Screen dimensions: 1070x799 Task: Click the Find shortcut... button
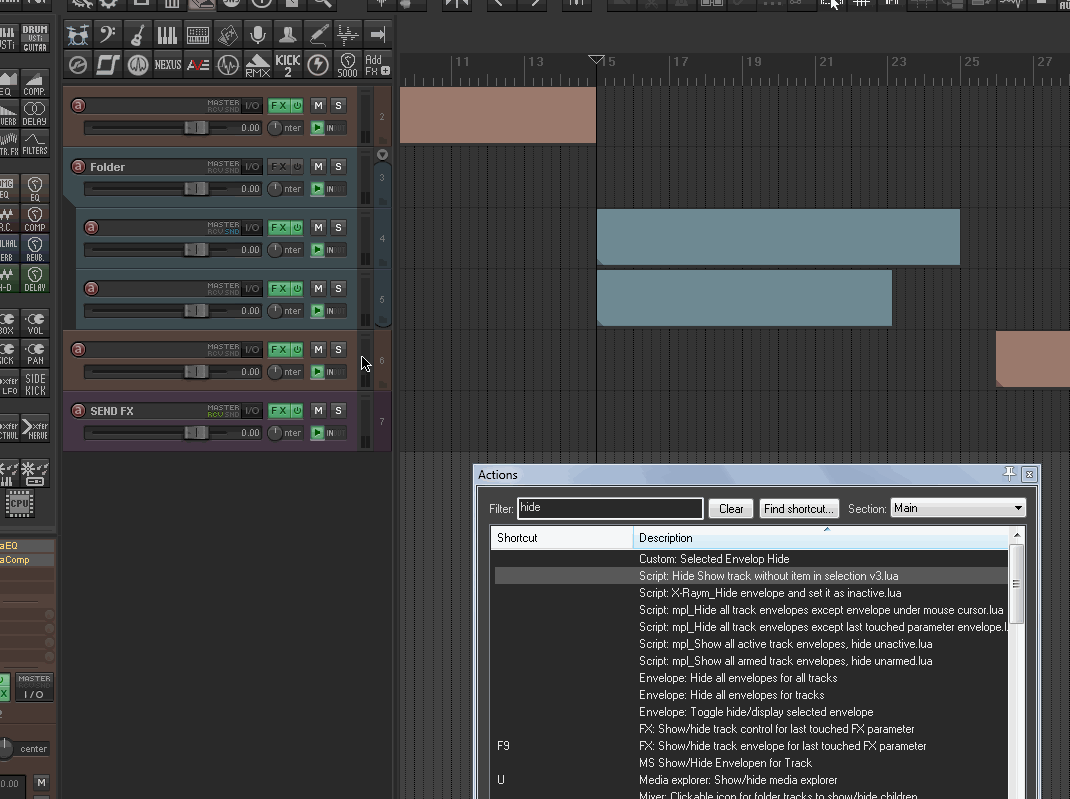click(798, 508)
